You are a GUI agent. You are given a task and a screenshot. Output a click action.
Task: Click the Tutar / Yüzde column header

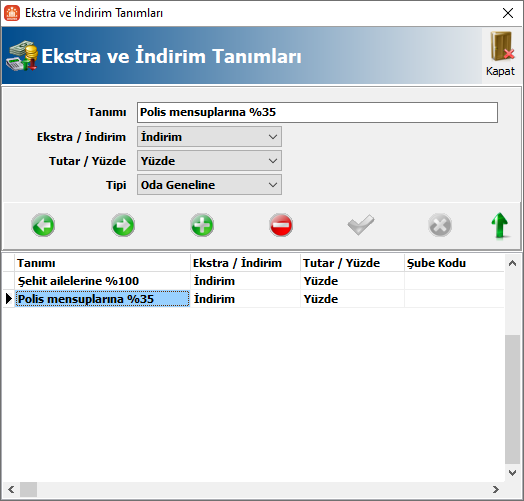(x=352, y=263)
